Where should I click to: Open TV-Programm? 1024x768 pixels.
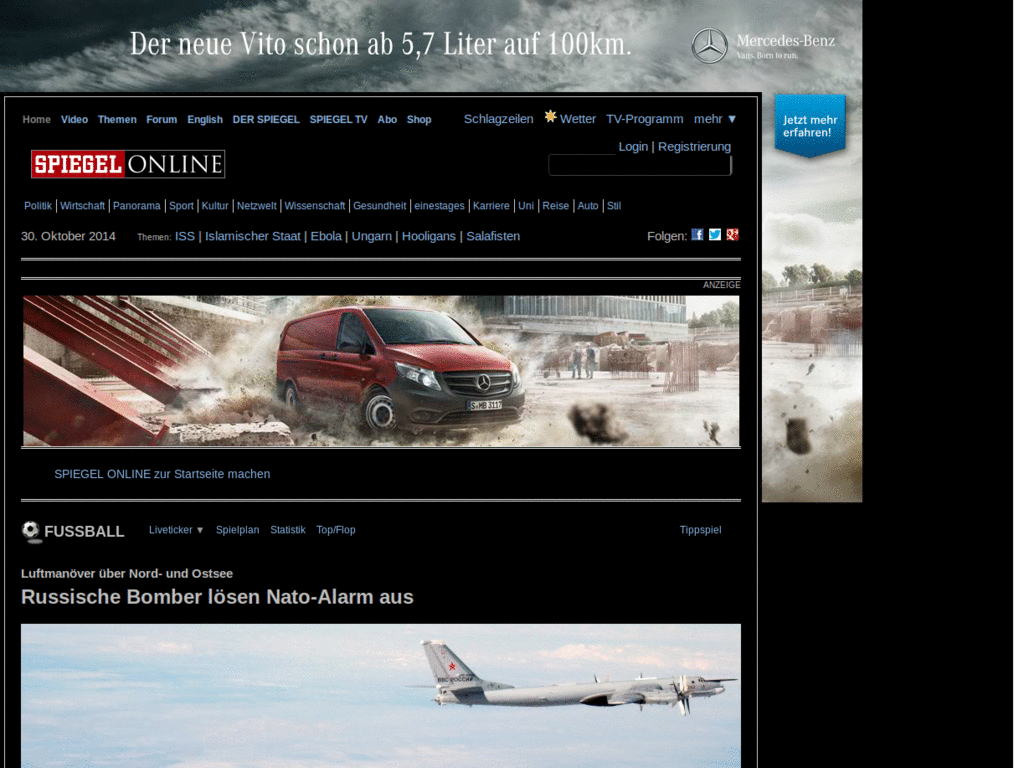[x=645, y=119]
